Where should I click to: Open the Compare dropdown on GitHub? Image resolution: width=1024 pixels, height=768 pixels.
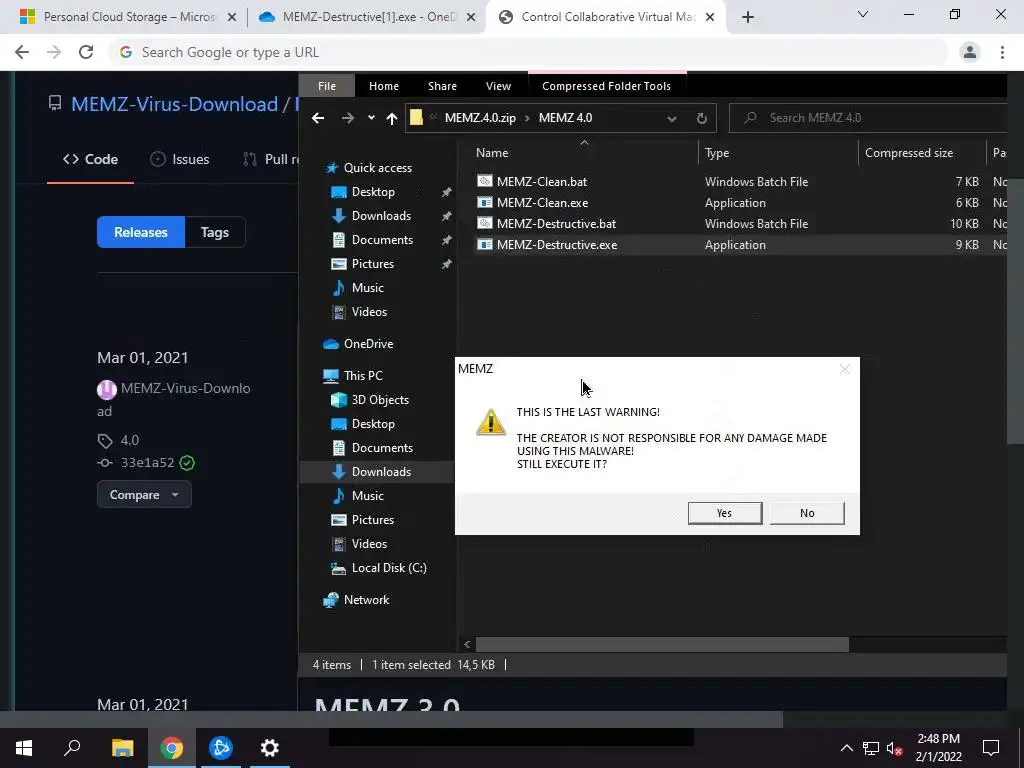(x=144, y=494)
